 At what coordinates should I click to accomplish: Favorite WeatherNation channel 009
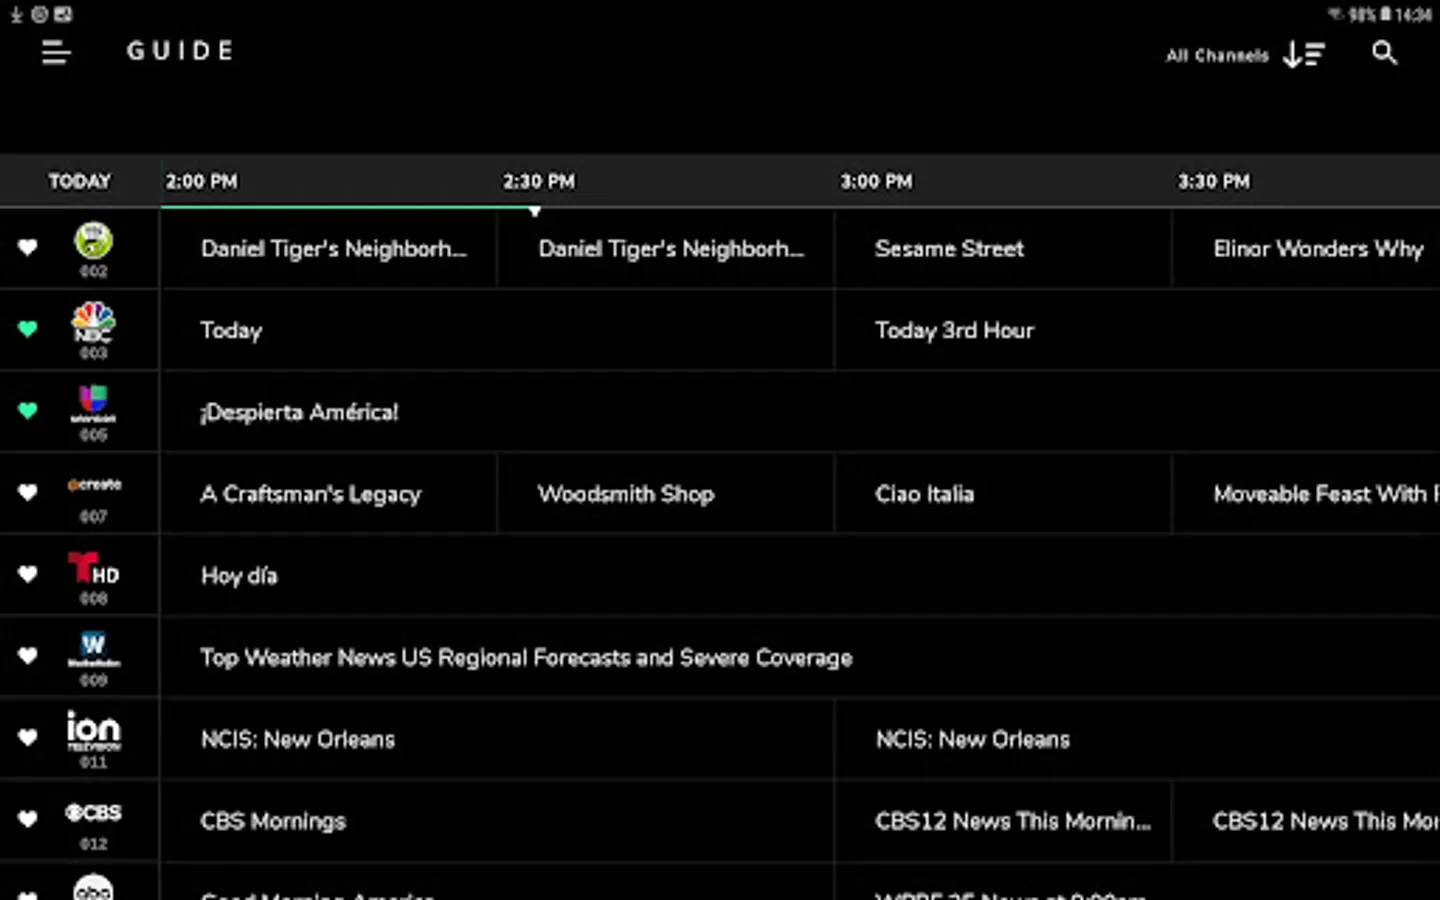tap(27, 657)
